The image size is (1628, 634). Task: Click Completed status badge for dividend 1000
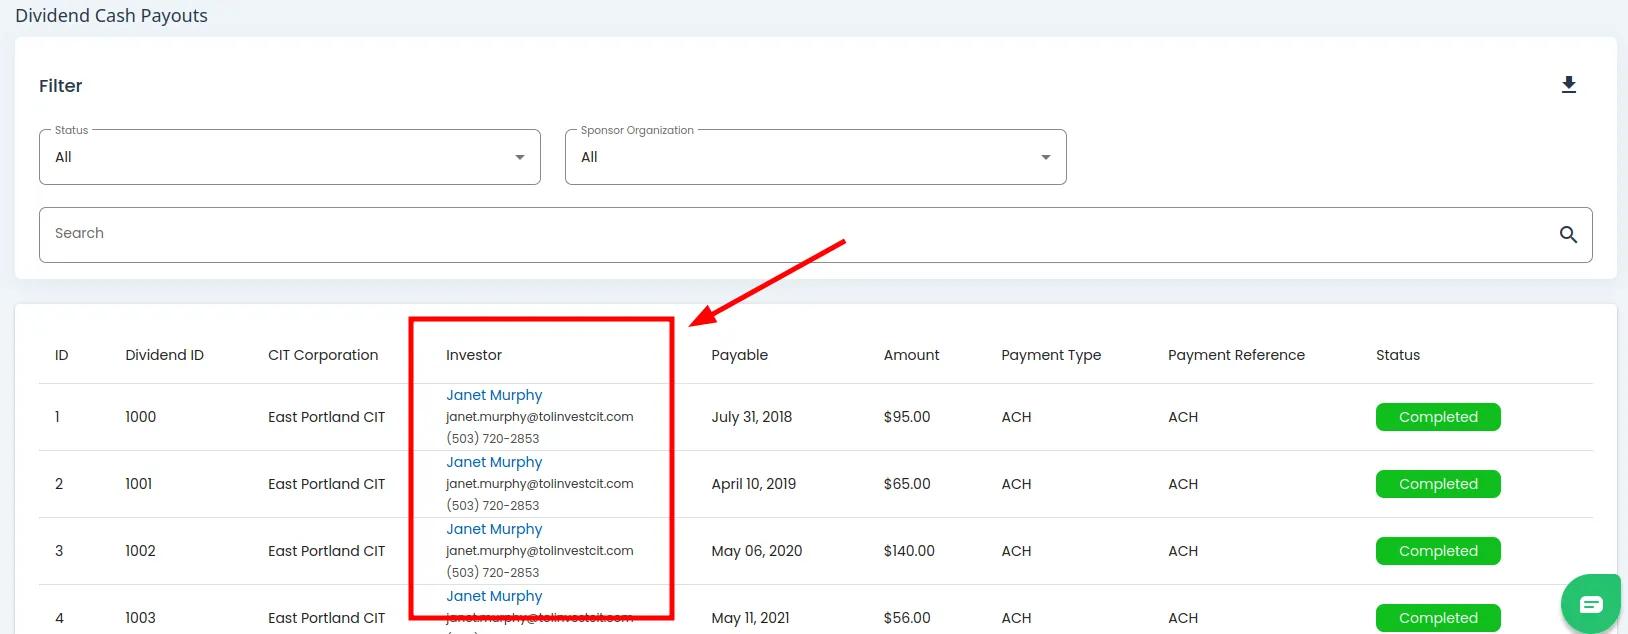point(1437,417)
